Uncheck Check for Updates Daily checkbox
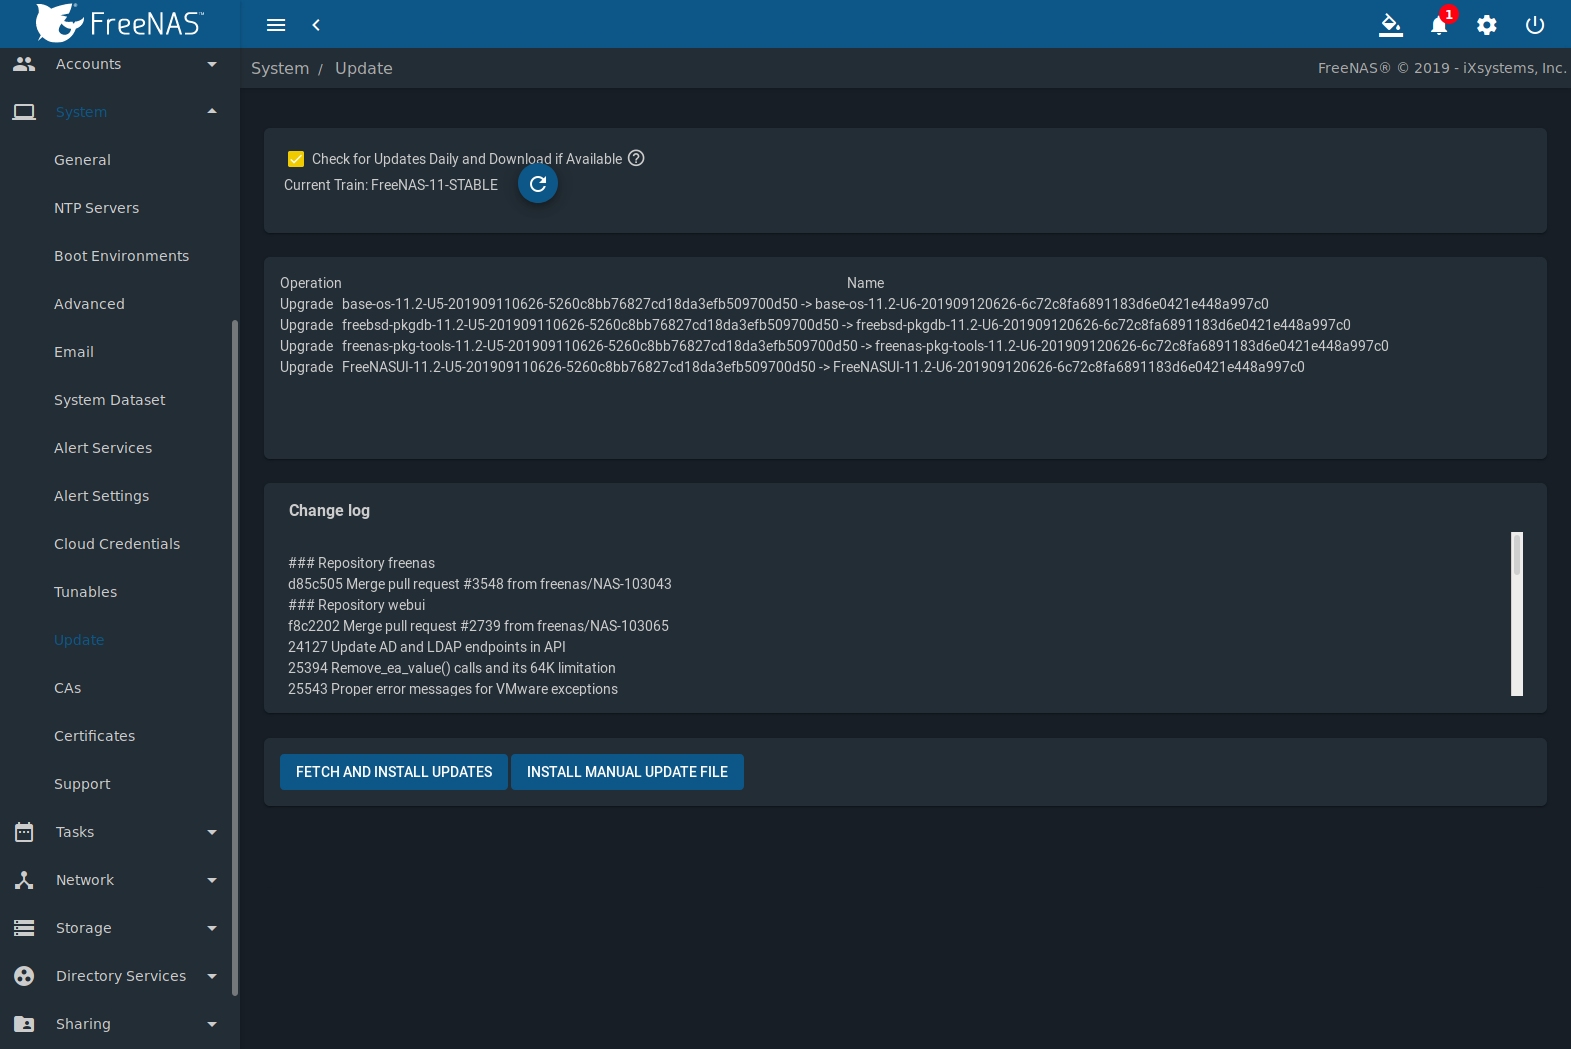Screen dimensions: 1571x1049 [x=296, y=159]
